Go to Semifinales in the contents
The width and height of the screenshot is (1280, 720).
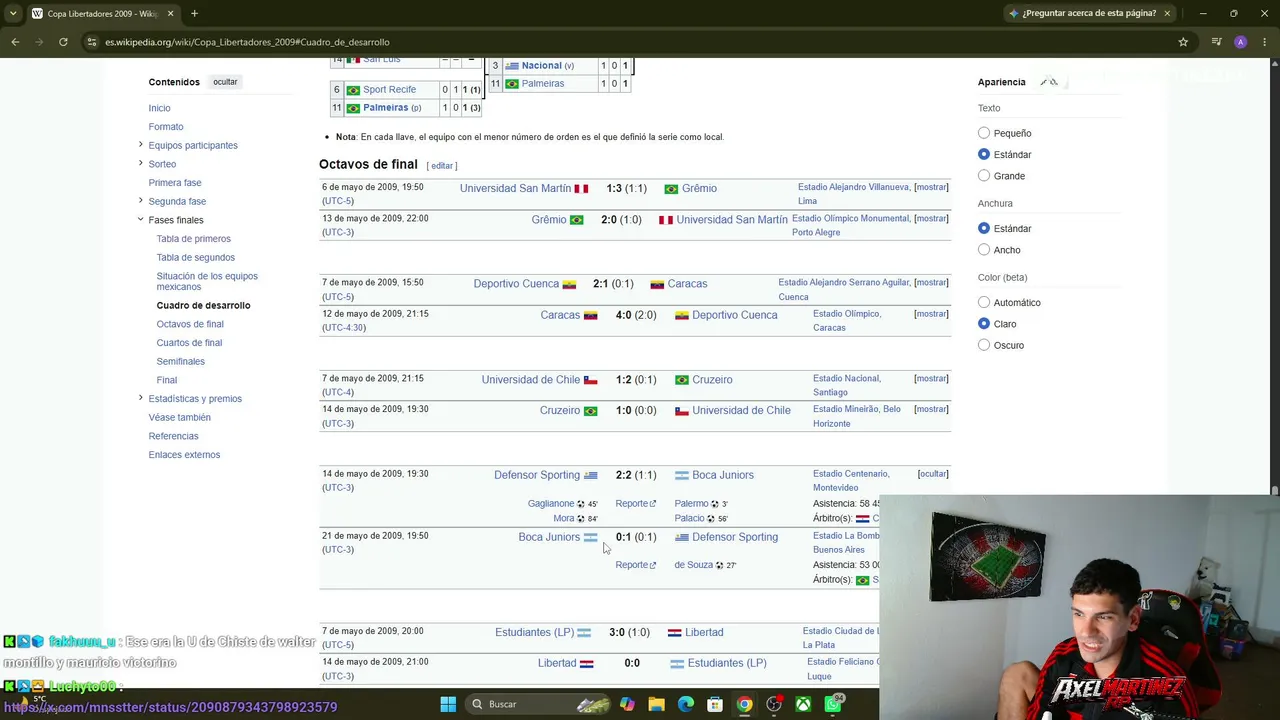tap(180, 361)
